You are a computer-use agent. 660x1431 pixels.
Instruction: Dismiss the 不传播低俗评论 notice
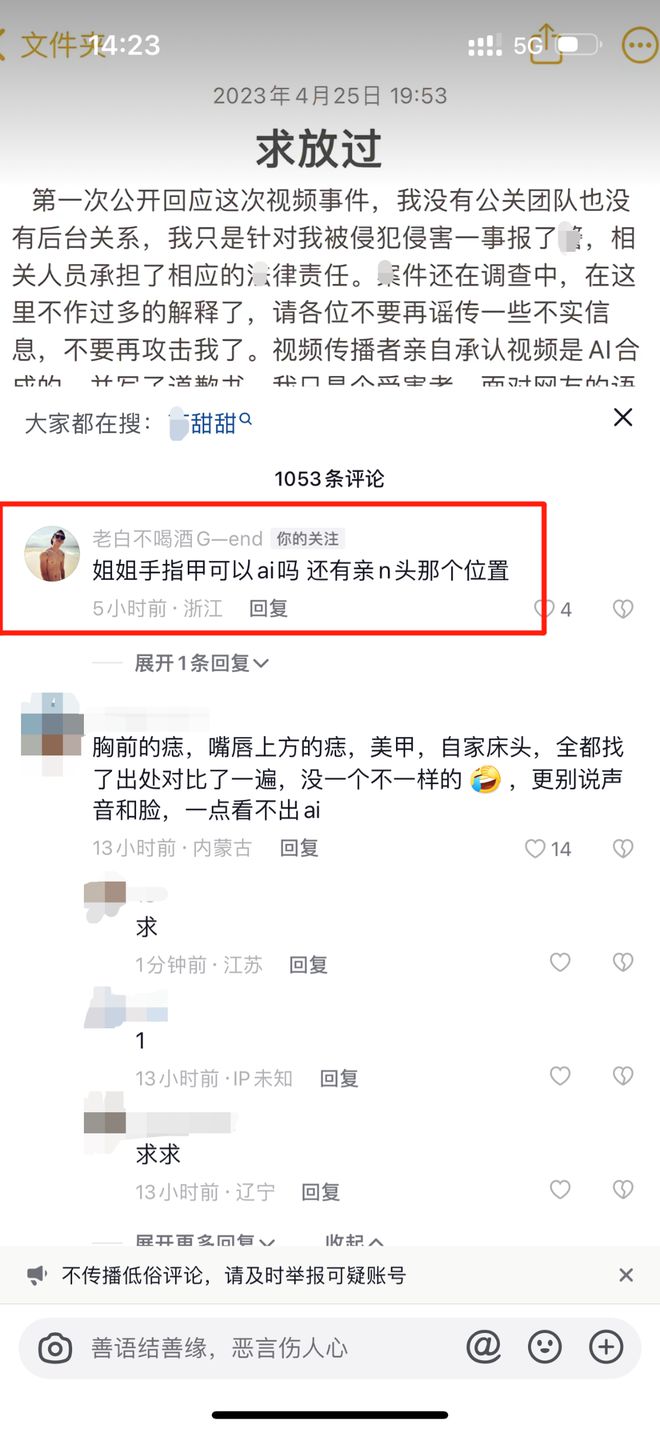[x=626, y=1275]
